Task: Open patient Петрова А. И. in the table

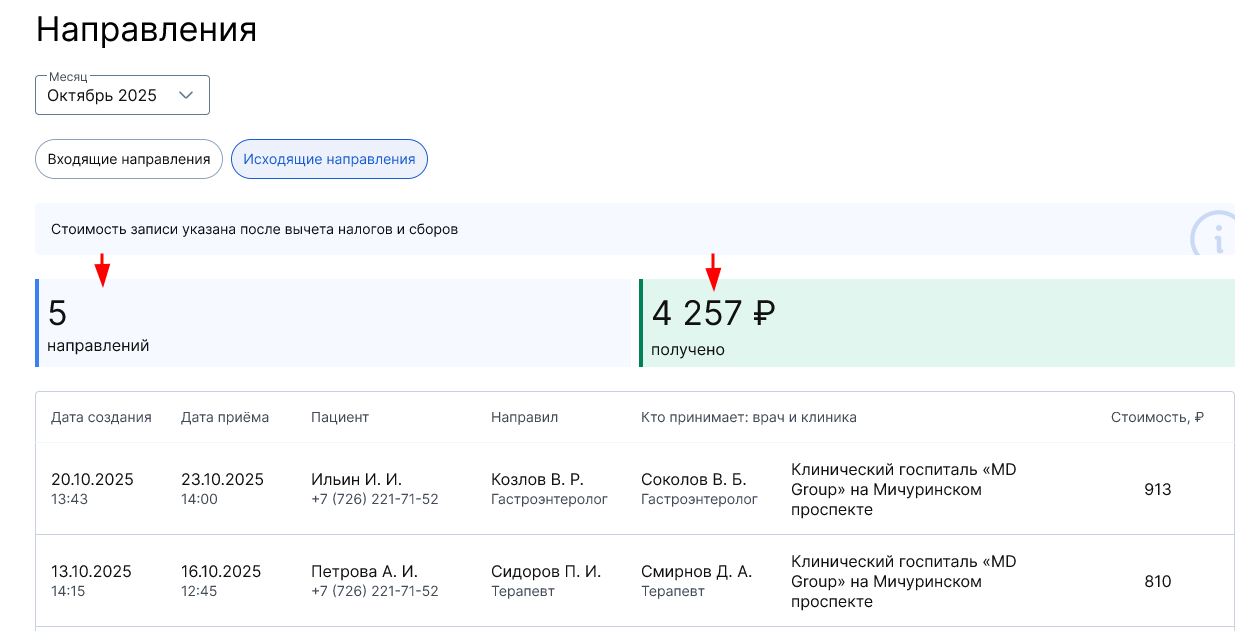Action: click(x=364, y=572)
